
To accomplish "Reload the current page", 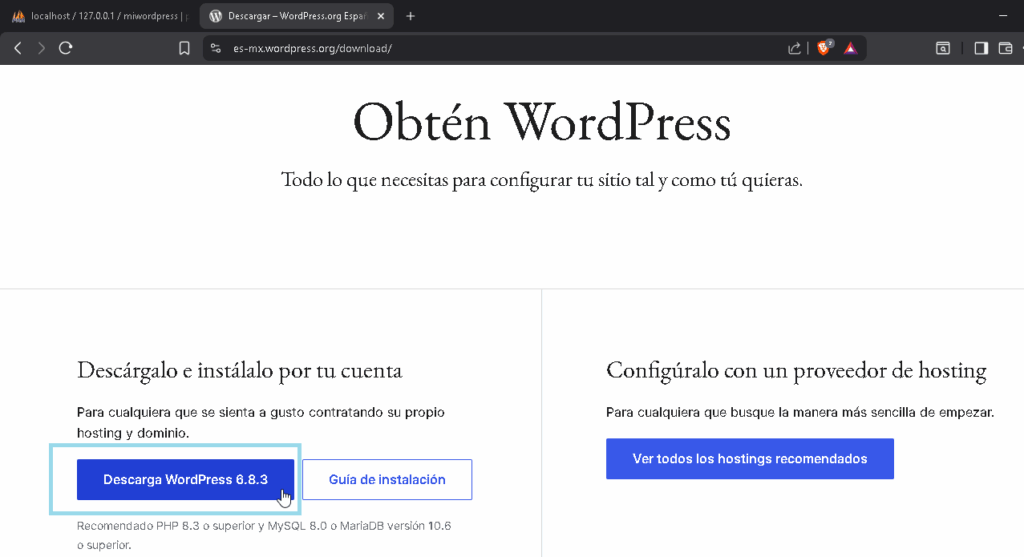I will (65, 48).
